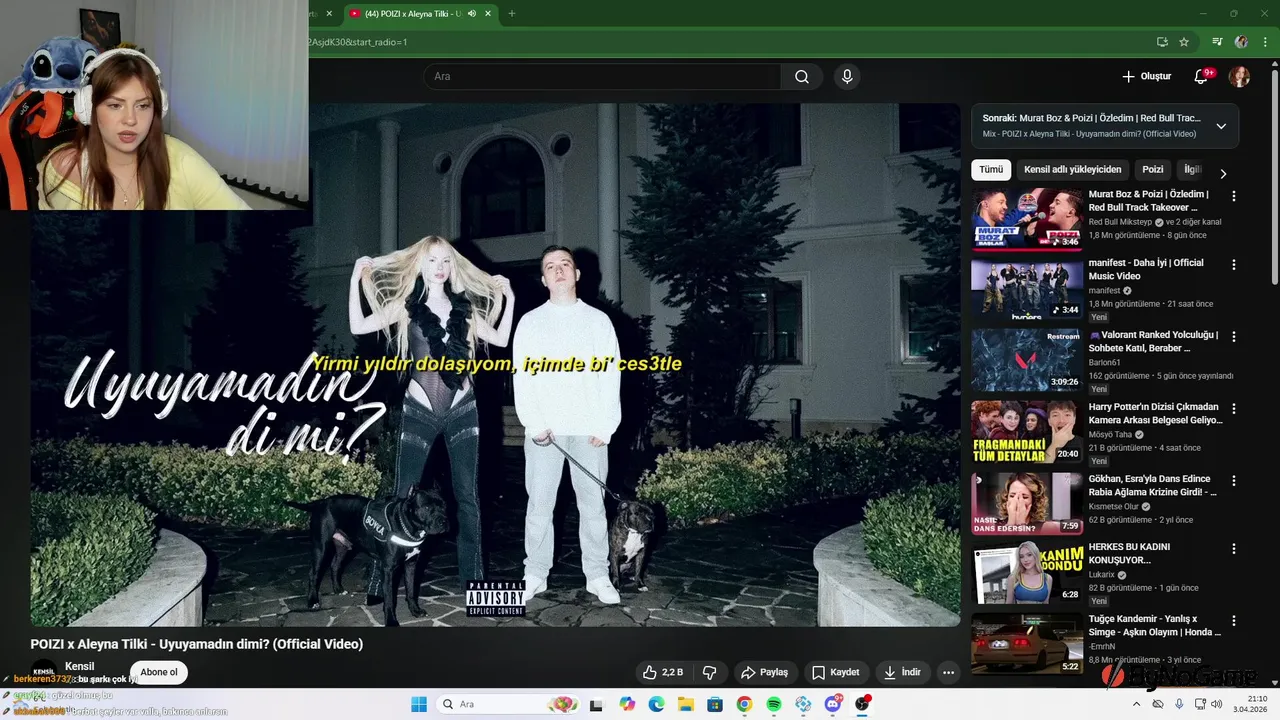The height and width of the screenshot is (720, 1280).
Task: Show more filter chips with right arrow
Action: pos(1222,172)
